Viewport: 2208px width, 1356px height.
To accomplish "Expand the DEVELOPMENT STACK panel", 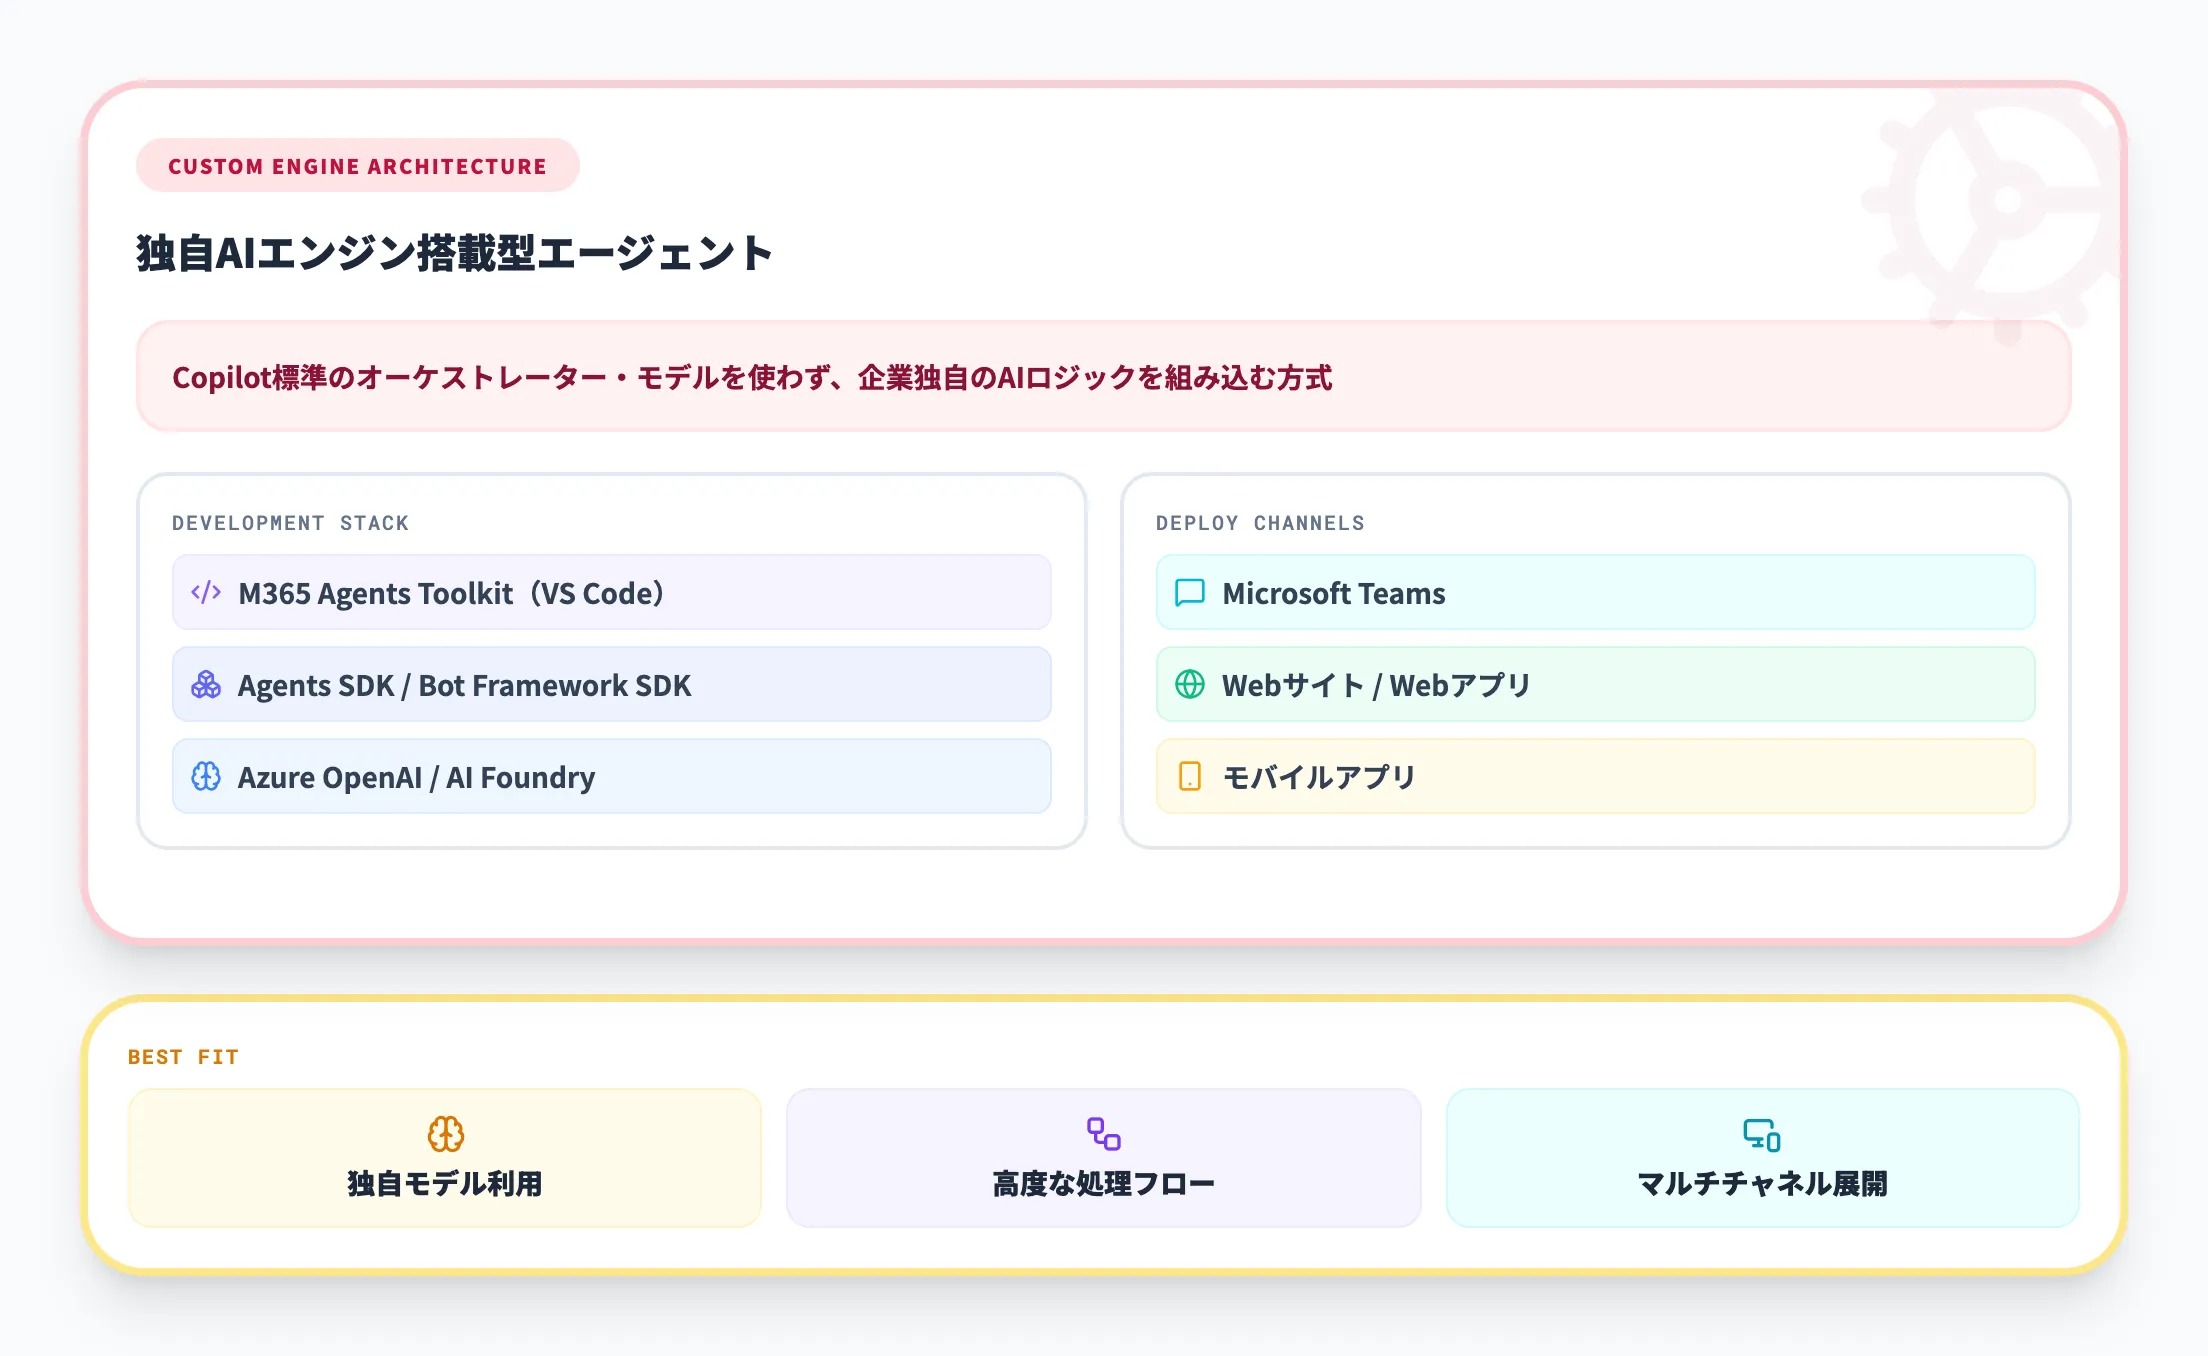I will [291, 522].
